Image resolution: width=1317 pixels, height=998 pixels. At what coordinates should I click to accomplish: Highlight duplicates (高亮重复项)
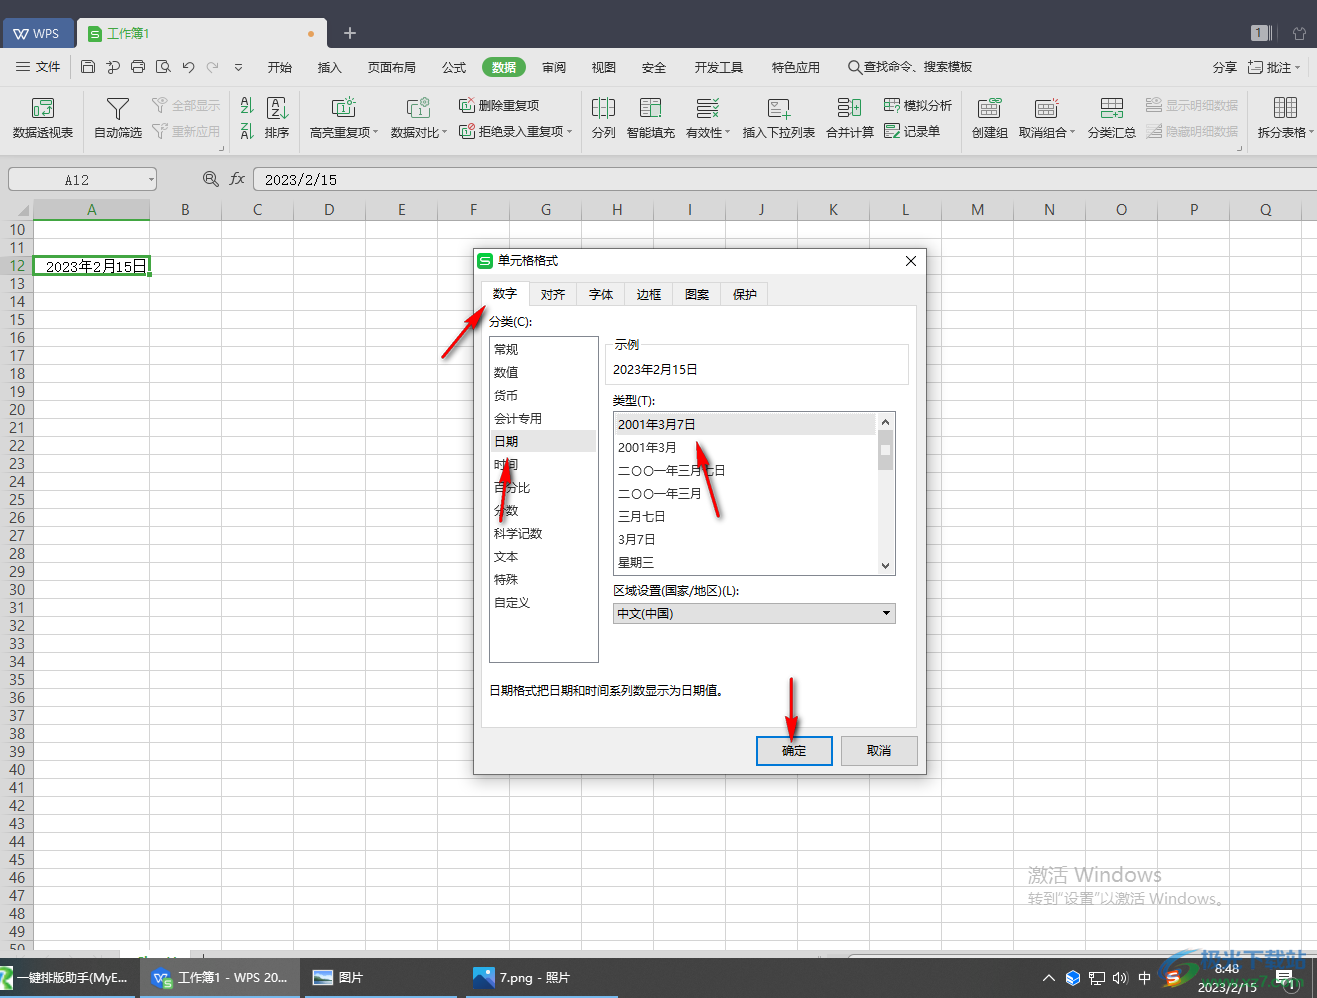point(344,118)
